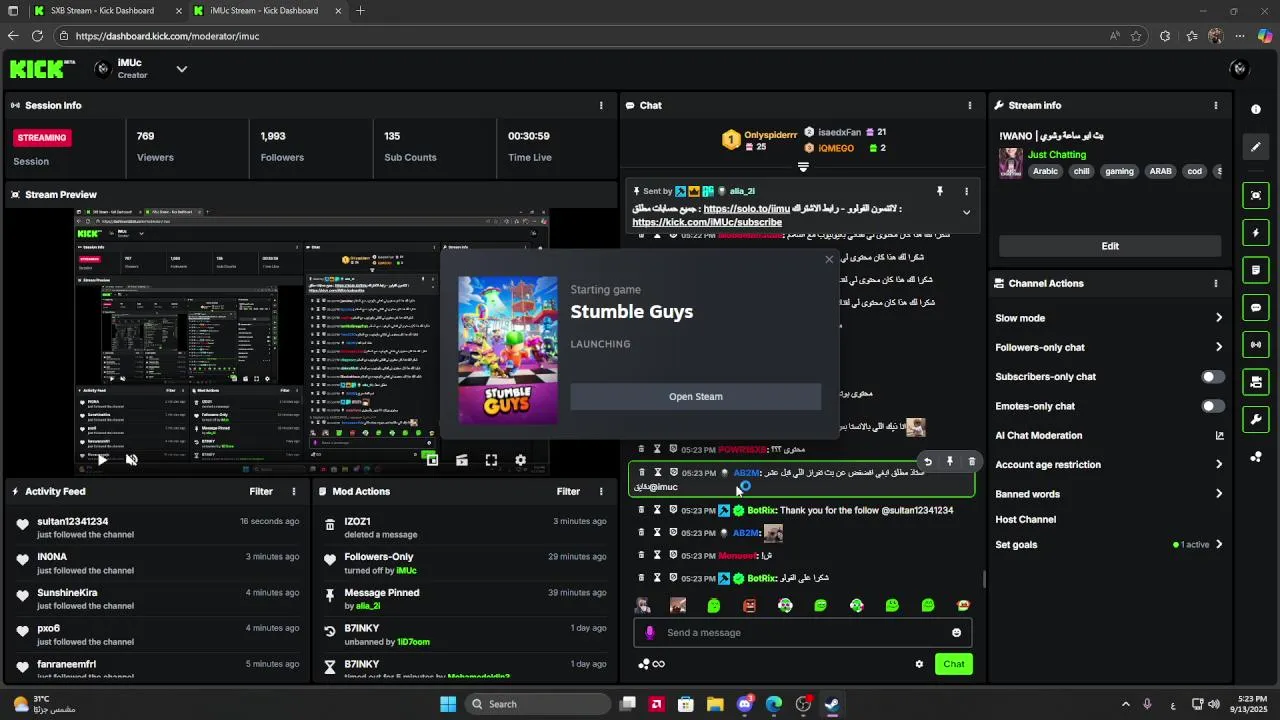Click the Windows Start button
Viewport: 1280px width, 720px height.
coord(448,704)
